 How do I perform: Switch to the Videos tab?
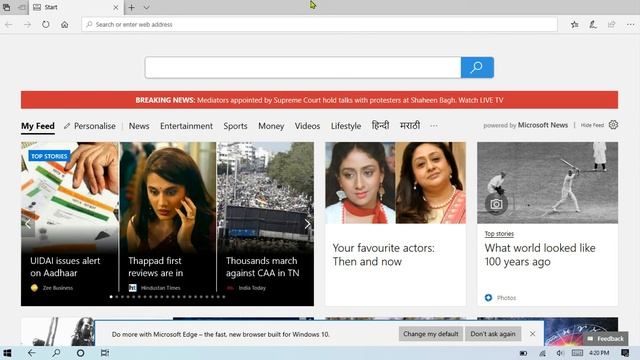click(x=307, y=126)
